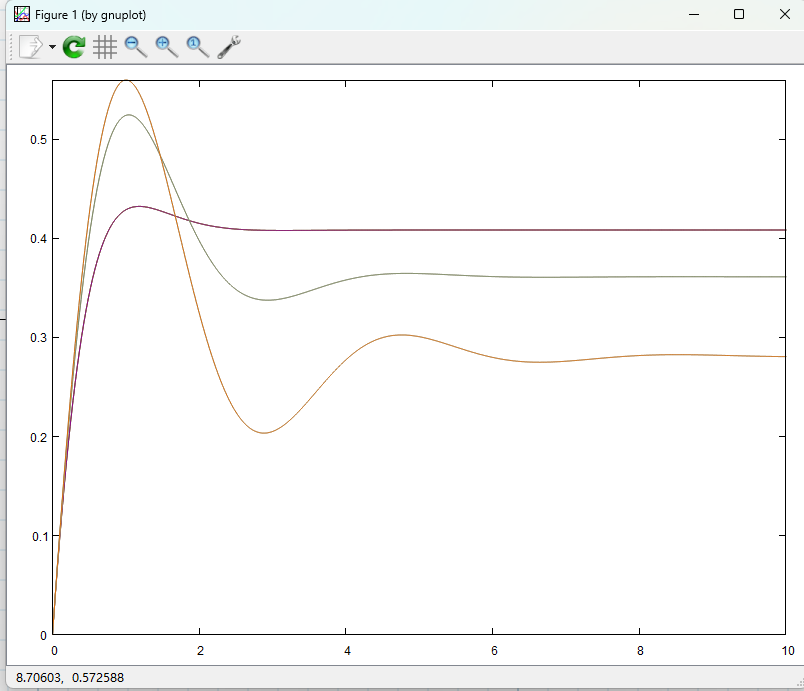The height and width of the screenshot is (691, 804).
Task: Click the "Figure 1 (by gnuplot)" title text
Action: coord(91,15)
